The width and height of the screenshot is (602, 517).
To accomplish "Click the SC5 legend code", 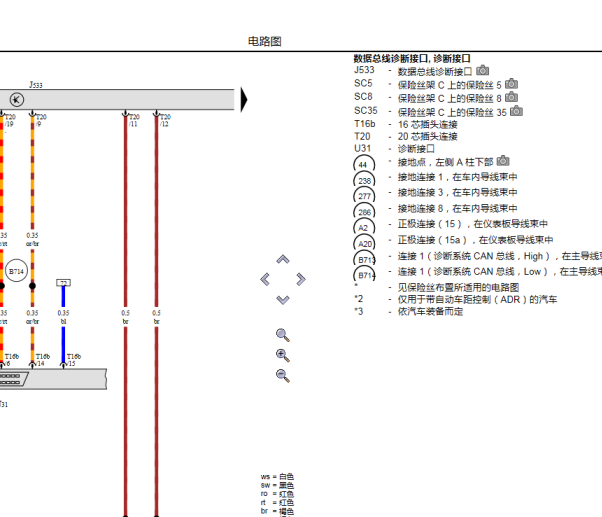I will [x=363, y=83].
